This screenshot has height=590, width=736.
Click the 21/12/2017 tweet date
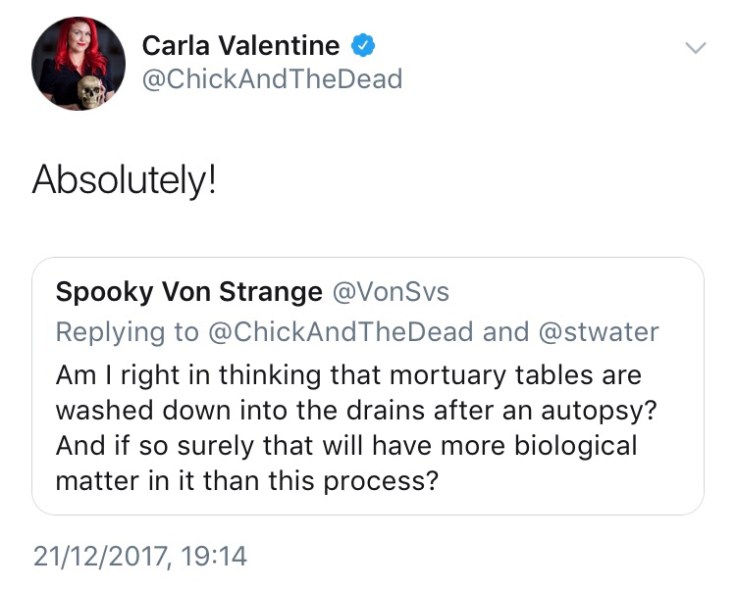[100, 556]
